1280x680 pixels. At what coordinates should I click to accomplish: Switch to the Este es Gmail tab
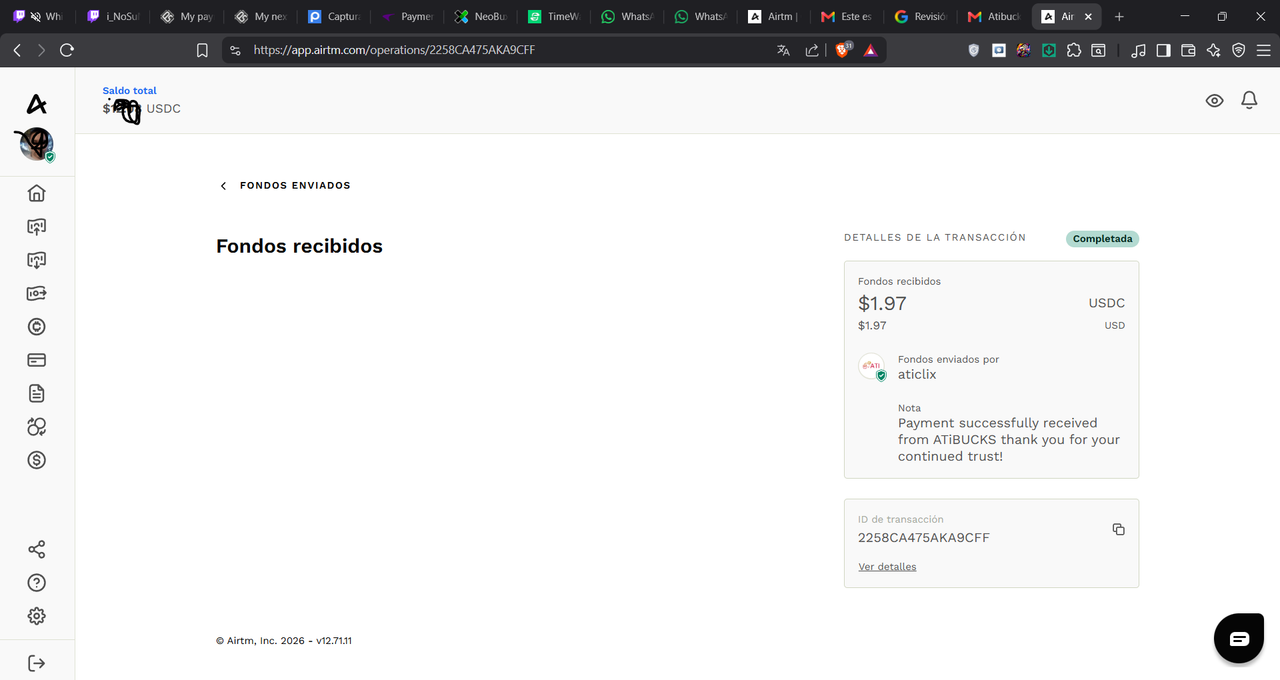(848, 17)
